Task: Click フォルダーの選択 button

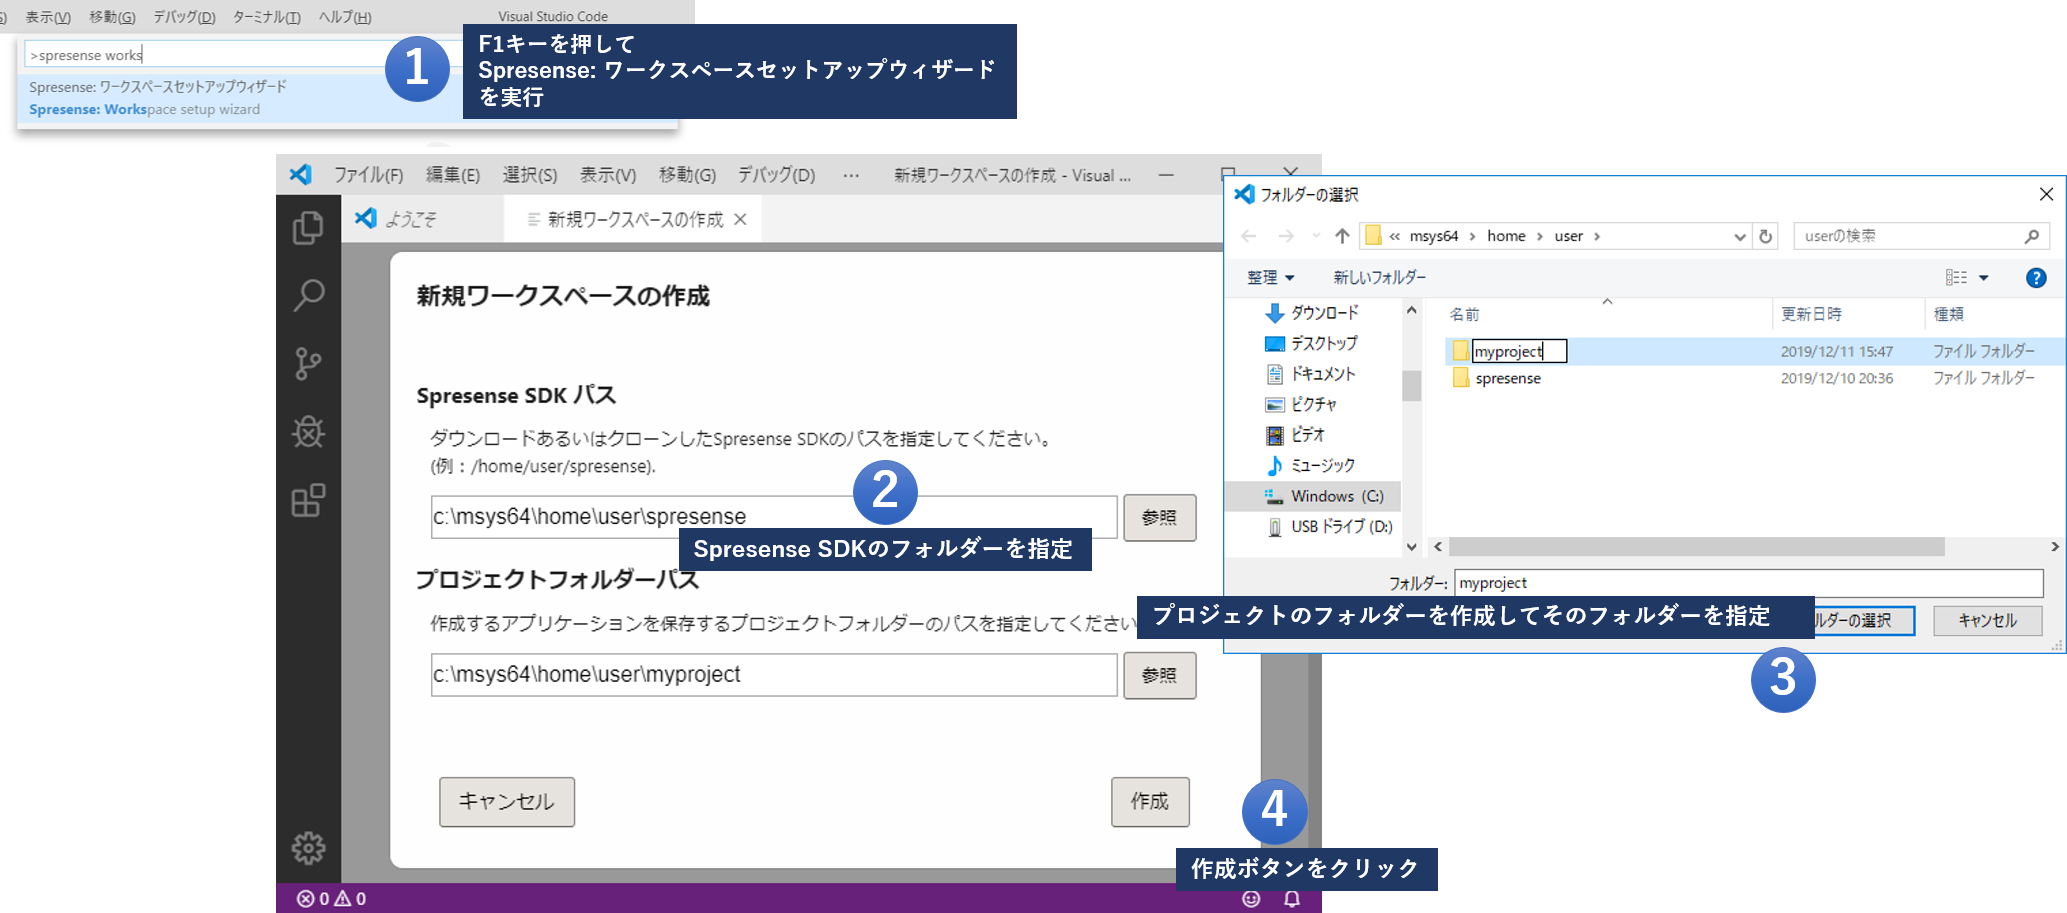Action: coord(1863,620)
